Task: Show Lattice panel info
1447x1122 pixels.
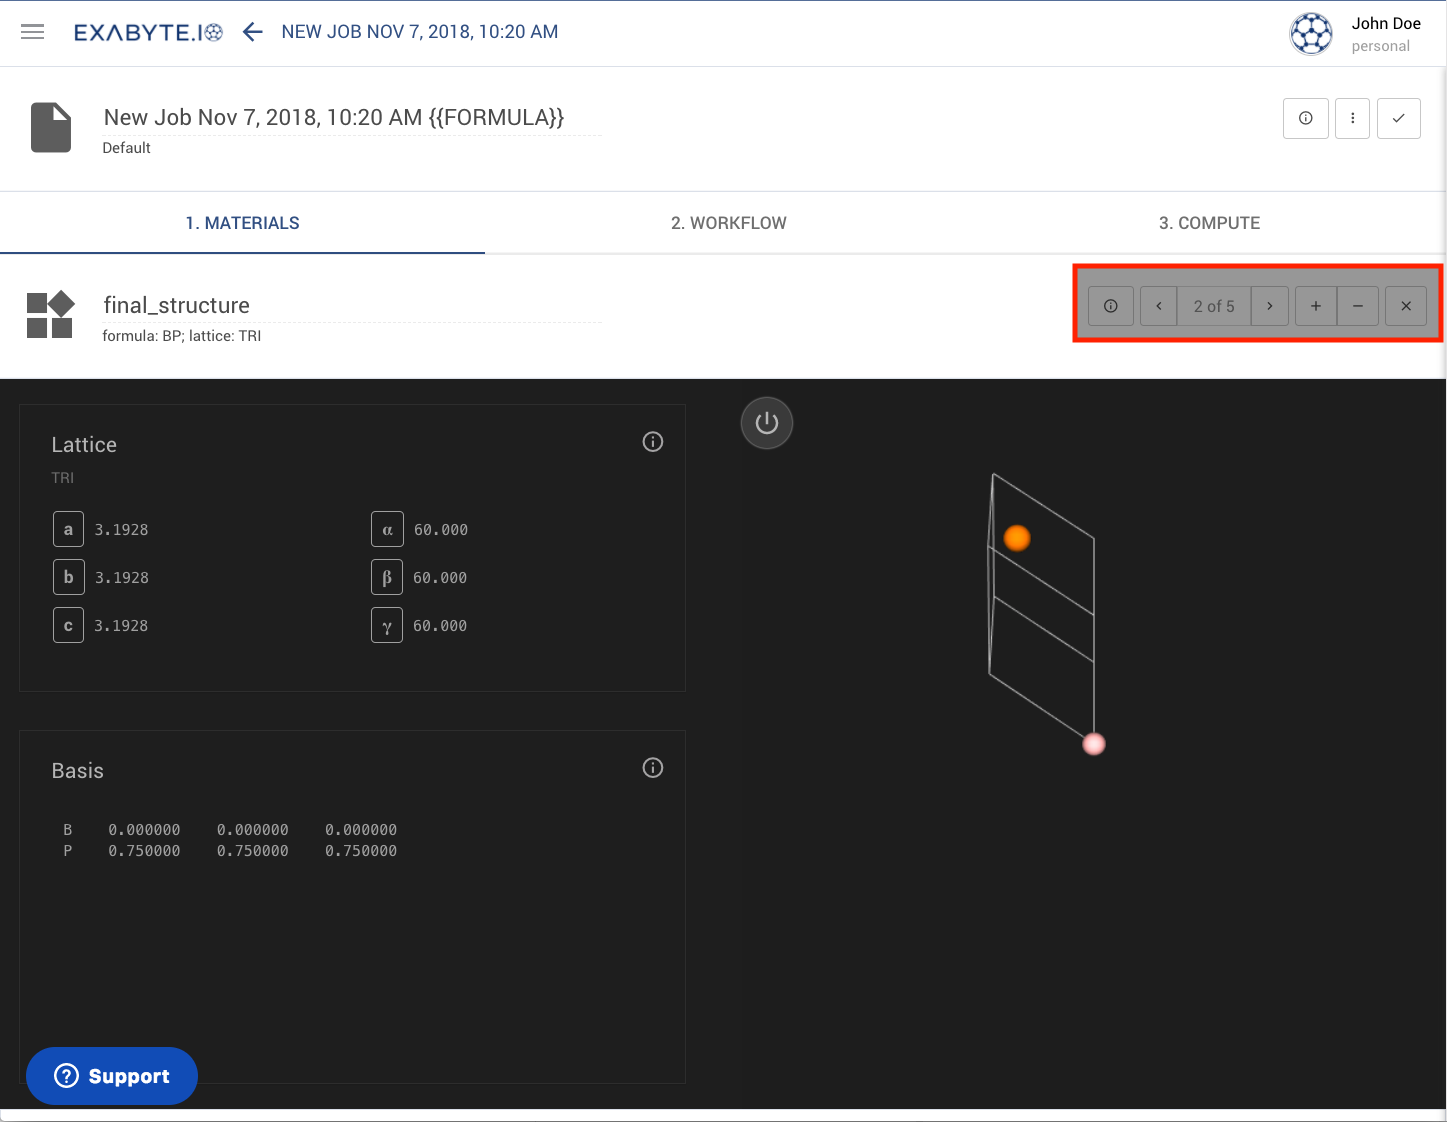Action: pyautogui.click(x=653, y=442)
